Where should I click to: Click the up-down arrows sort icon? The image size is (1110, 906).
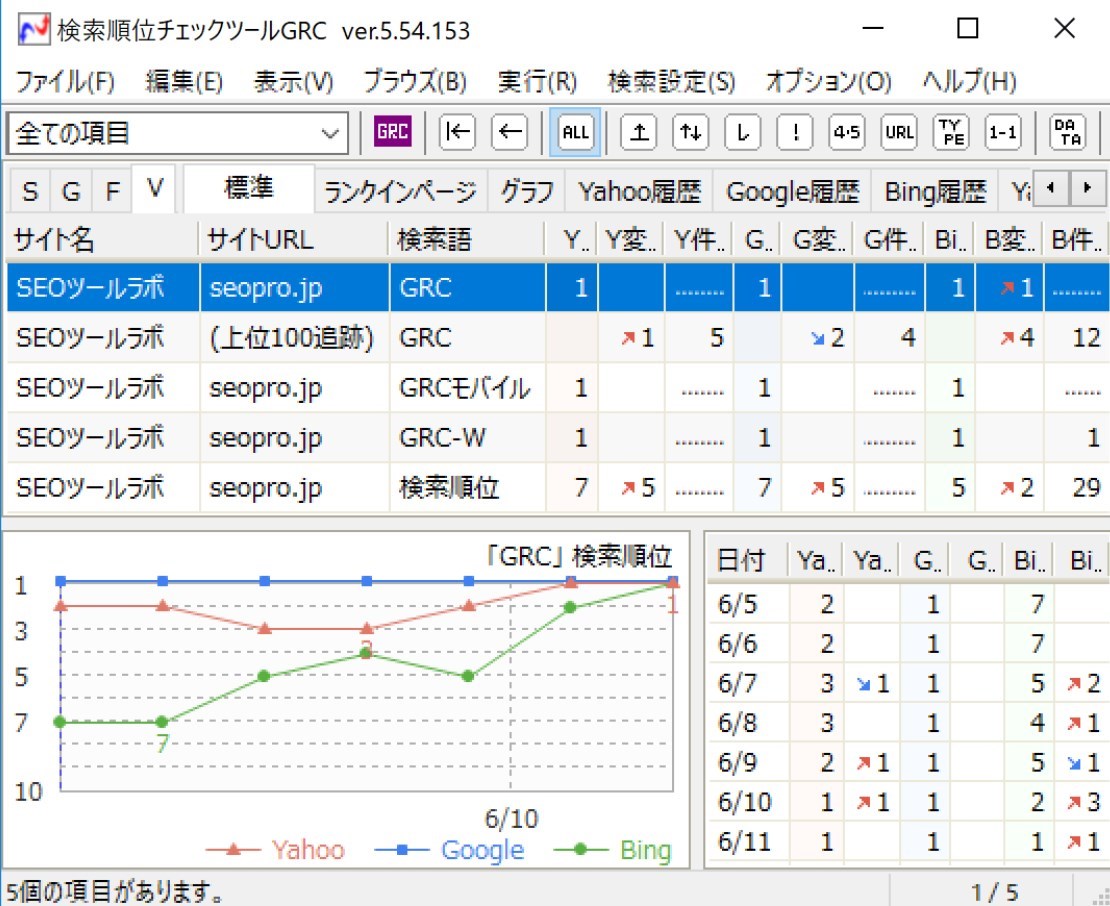[689, 133]
